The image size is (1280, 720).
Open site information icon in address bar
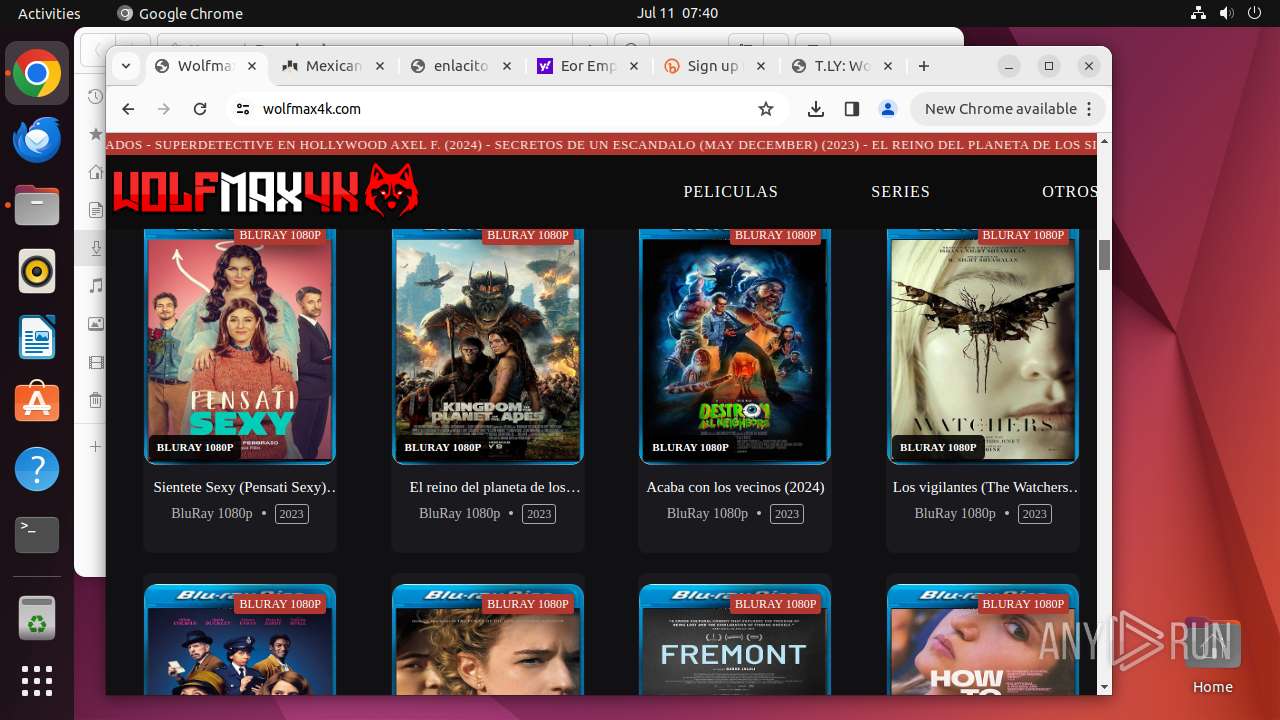pyautogui.click(x=242, y=109)
